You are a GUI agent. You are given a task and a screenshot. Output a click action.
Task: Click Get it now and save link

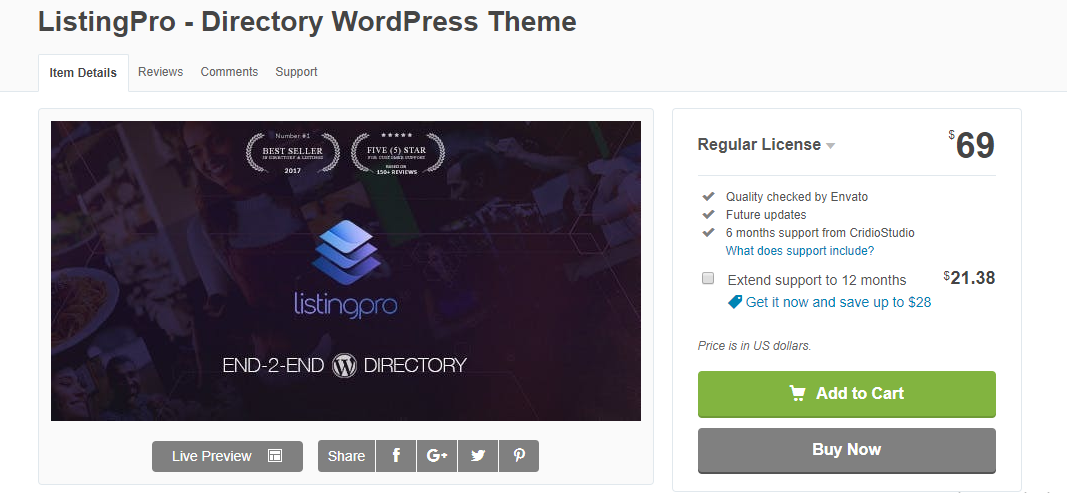pyautogui.click(x=838, y=302)
